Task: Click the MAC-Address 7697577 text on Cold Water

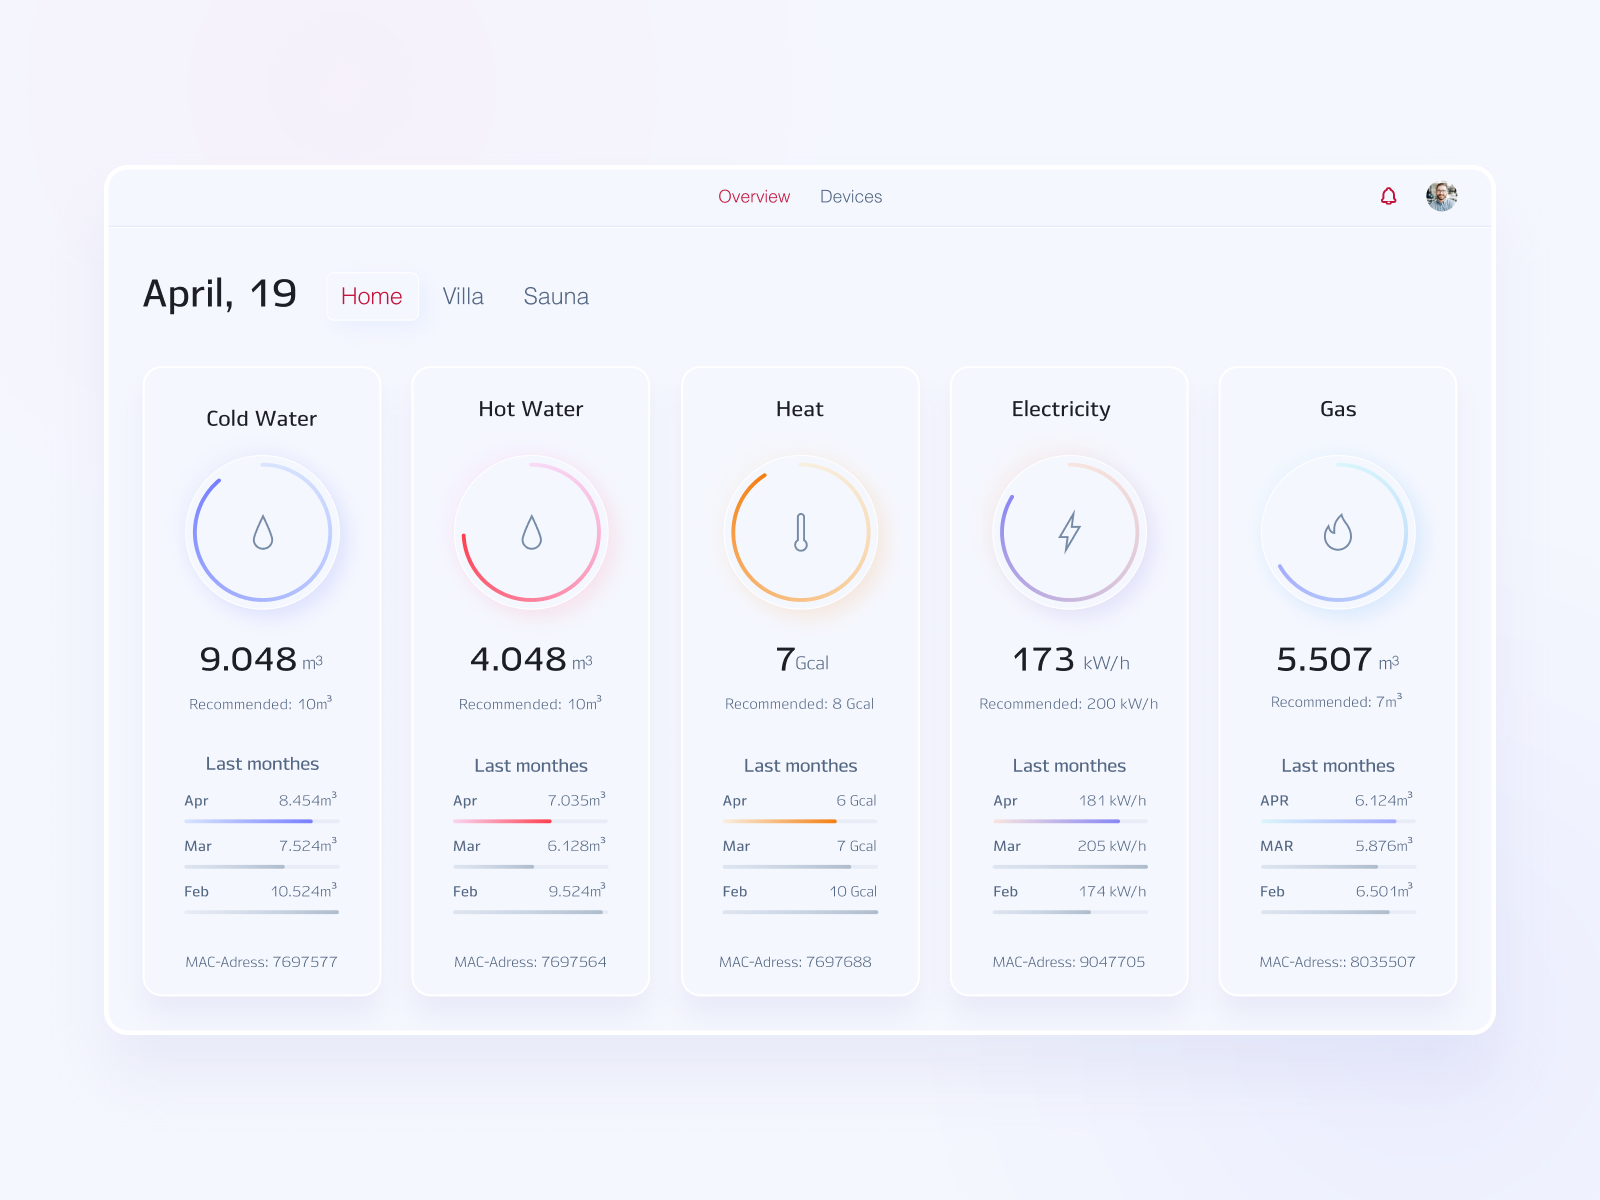Action: (x=262, y=961)
